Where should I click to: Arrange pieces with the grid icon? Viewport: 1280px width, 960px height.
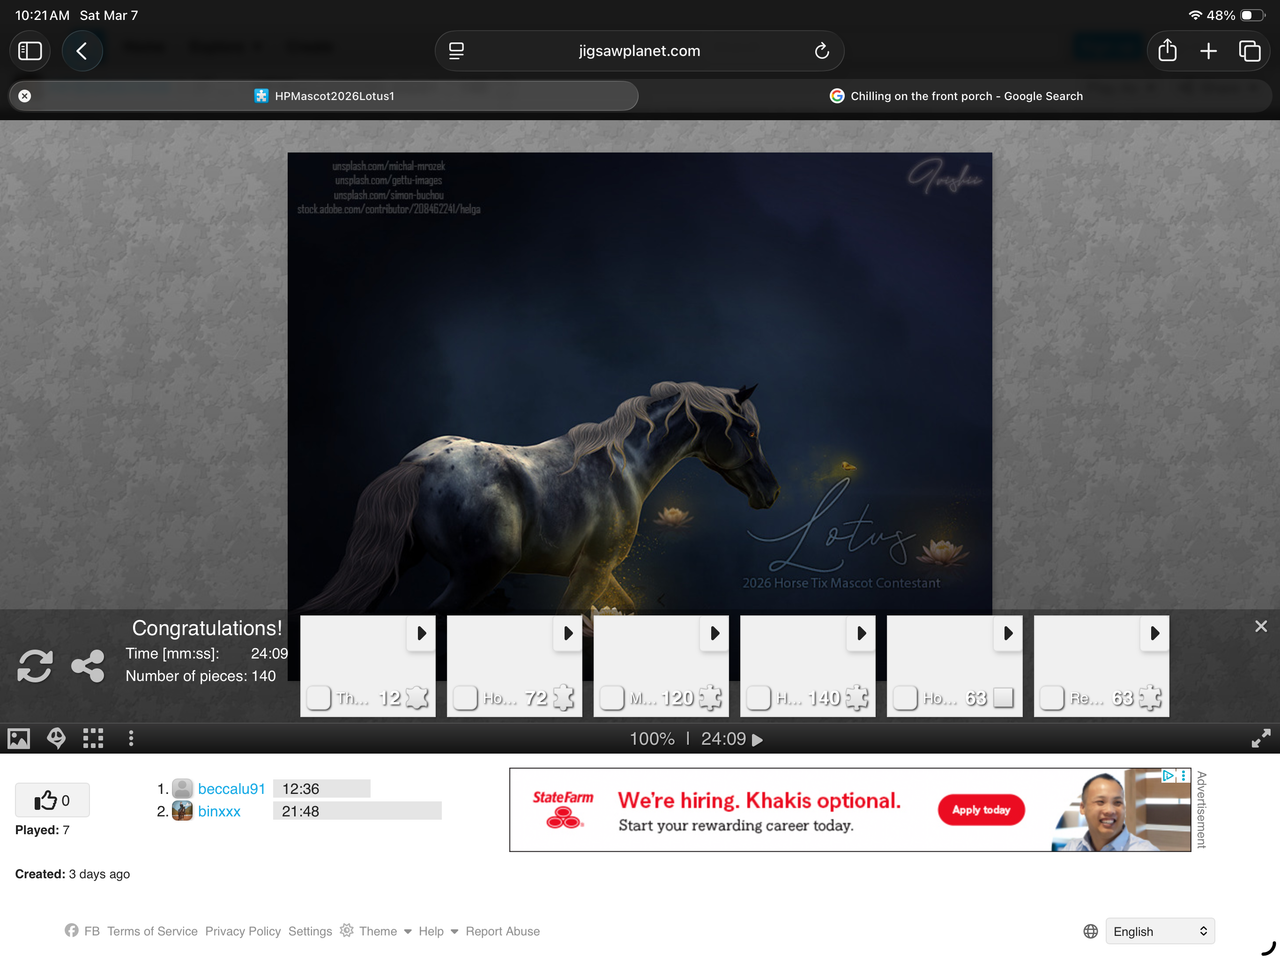click(93, 739)
